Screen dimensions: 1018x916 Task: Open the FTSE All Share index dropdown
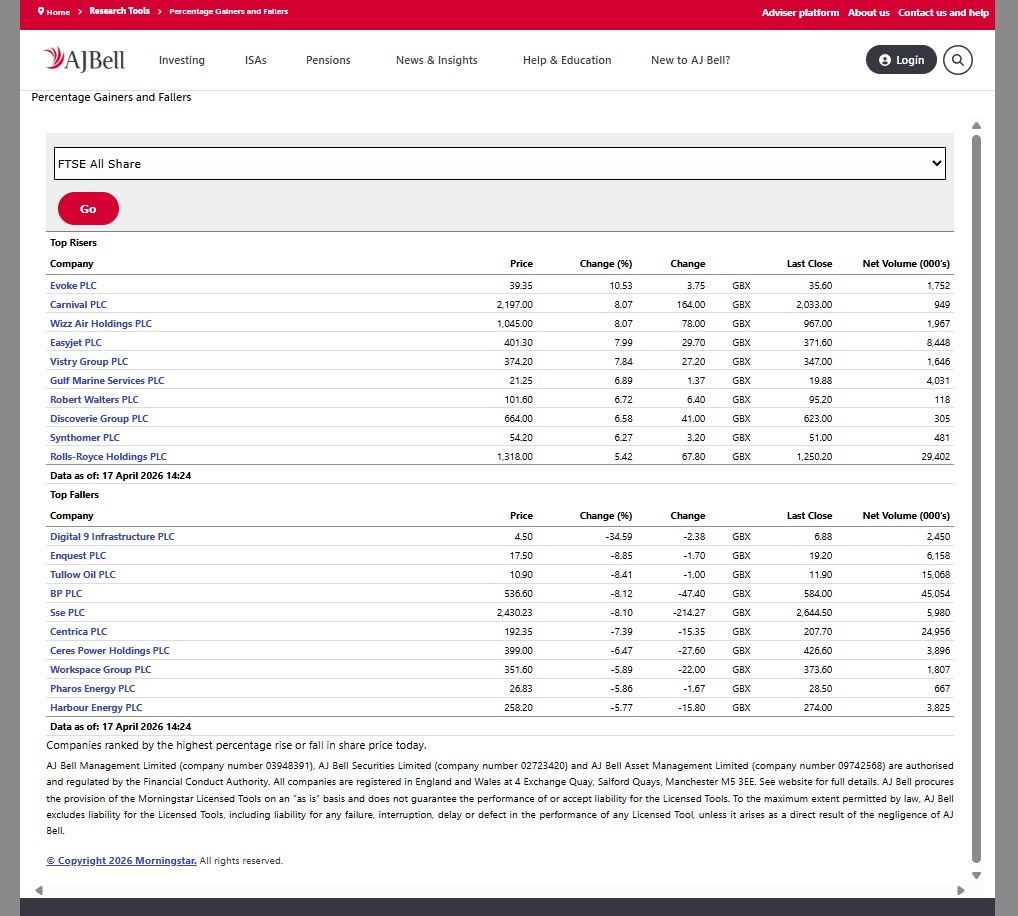tap(499, 164)
